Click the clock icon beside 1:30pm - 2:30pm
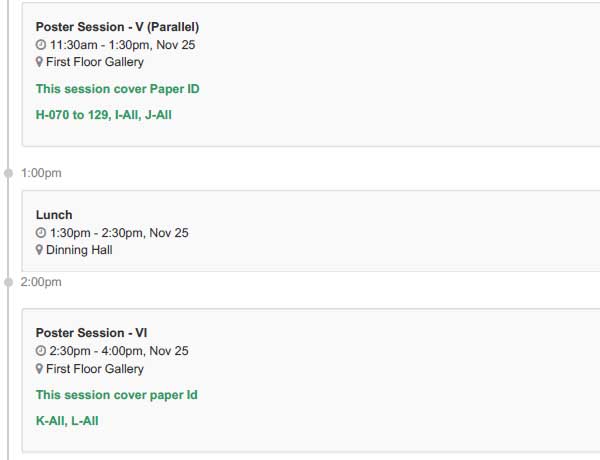Screen dimensions: 600x460 41,233
